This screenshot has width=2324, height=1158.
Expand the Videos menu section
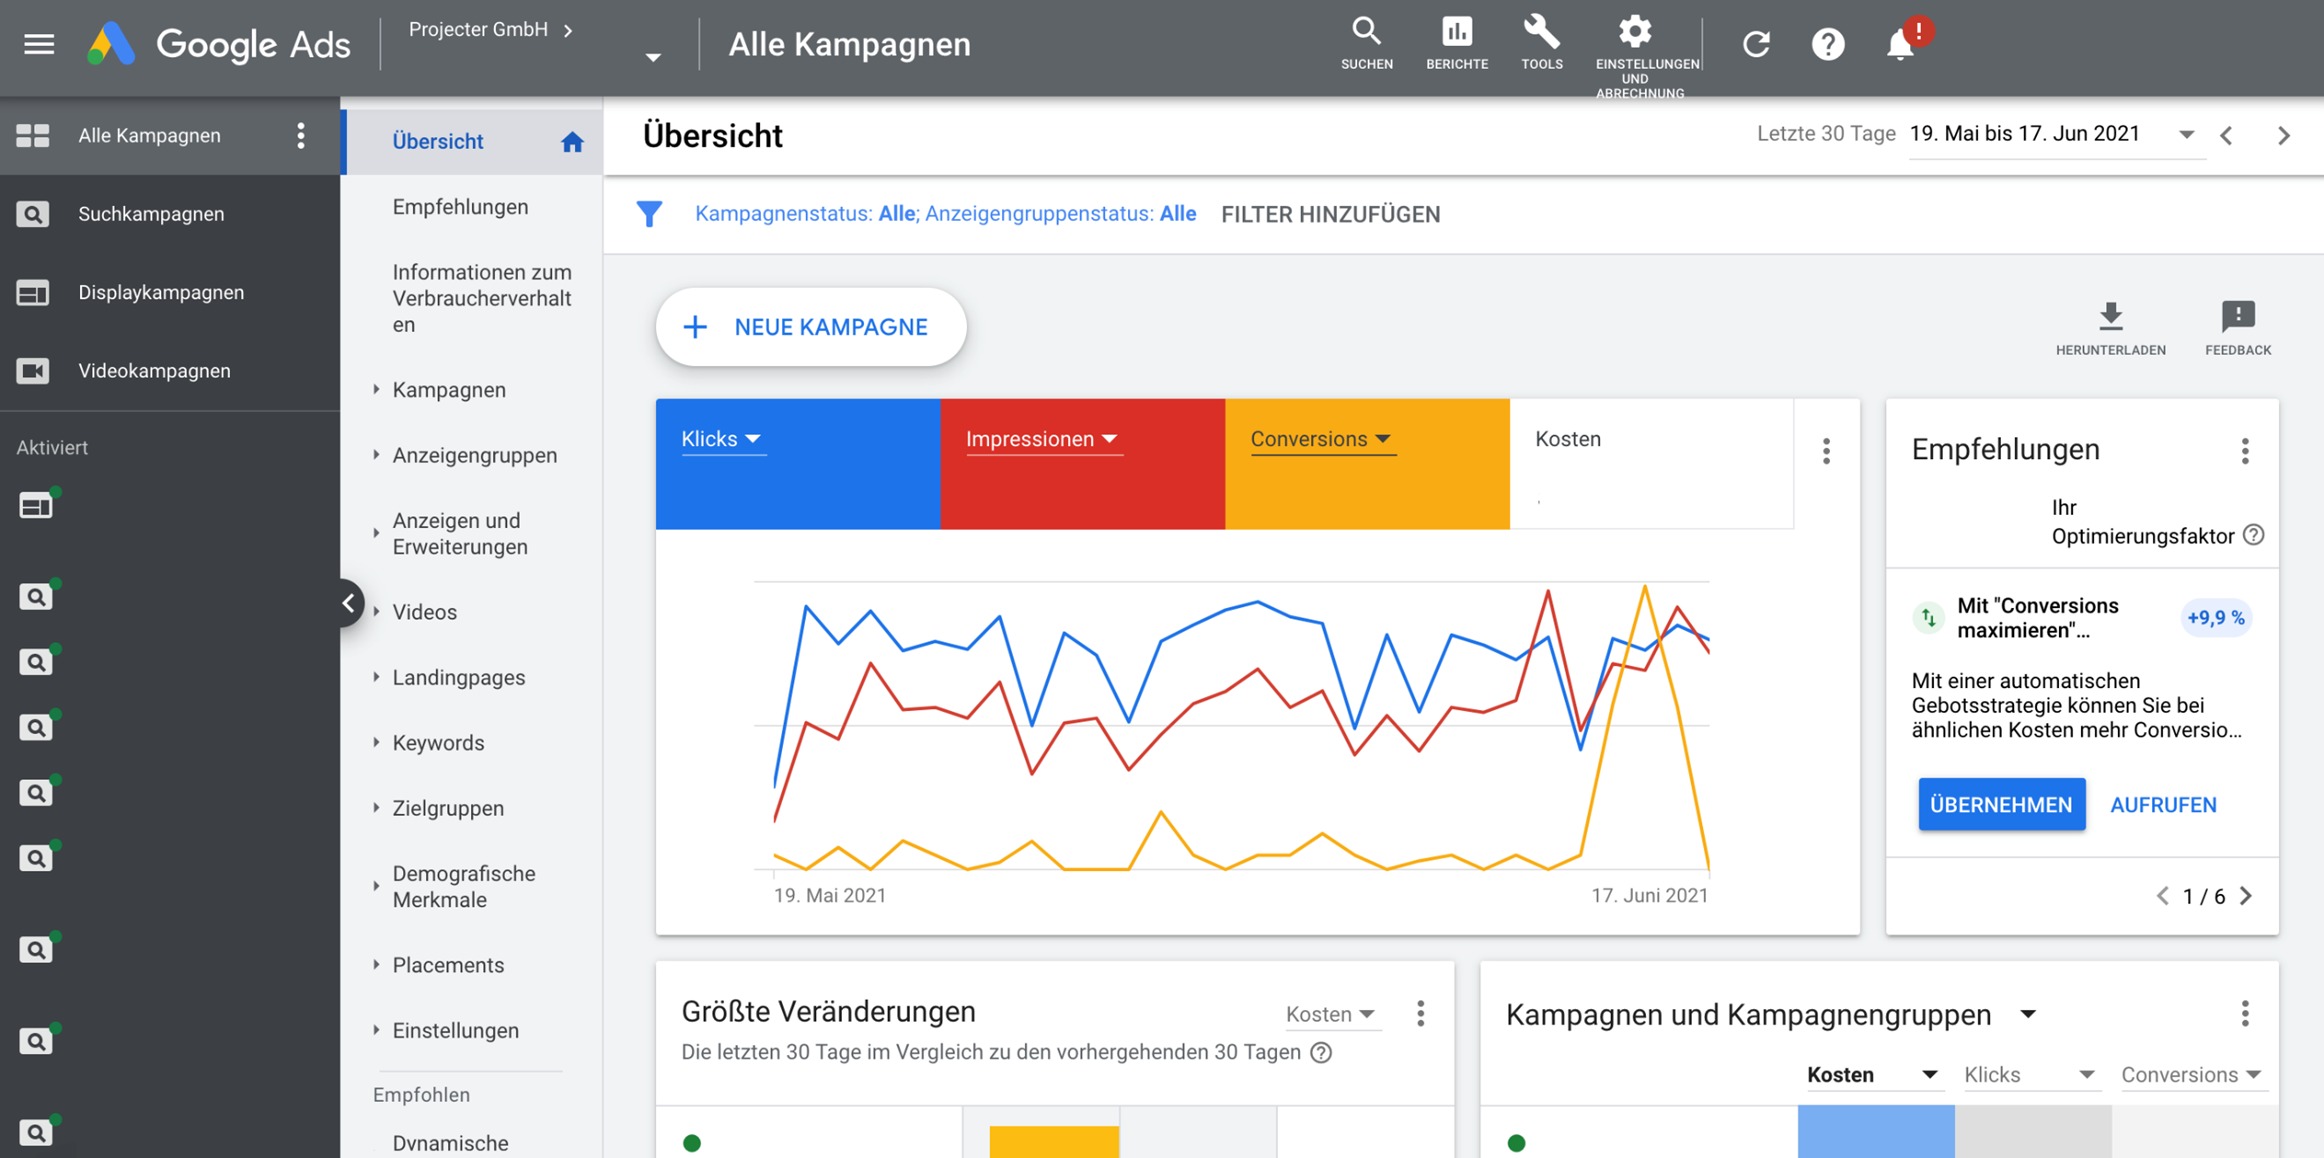[x=376, y=611]
